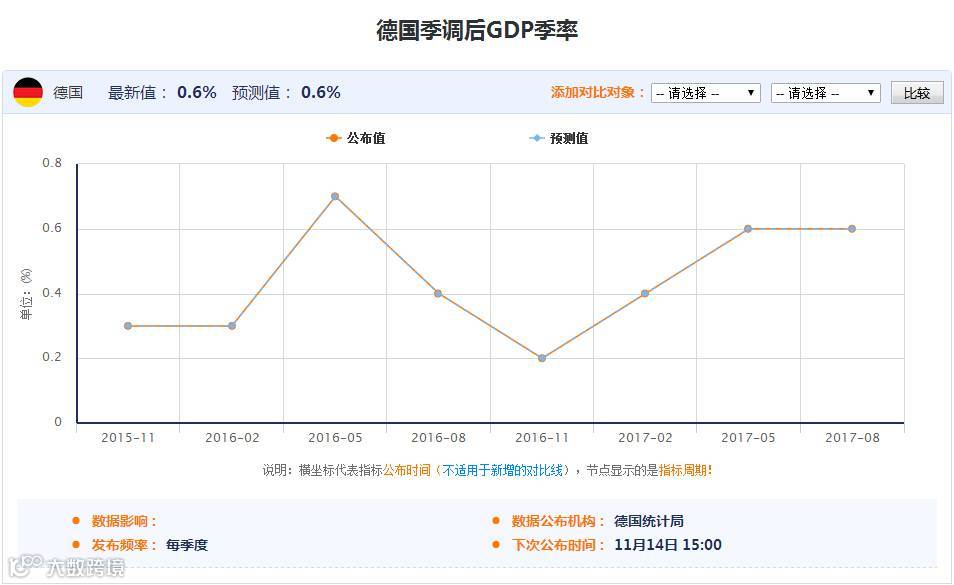
Task: Select the 2016-08 data point at 0.4
Action: coord(438,294)
